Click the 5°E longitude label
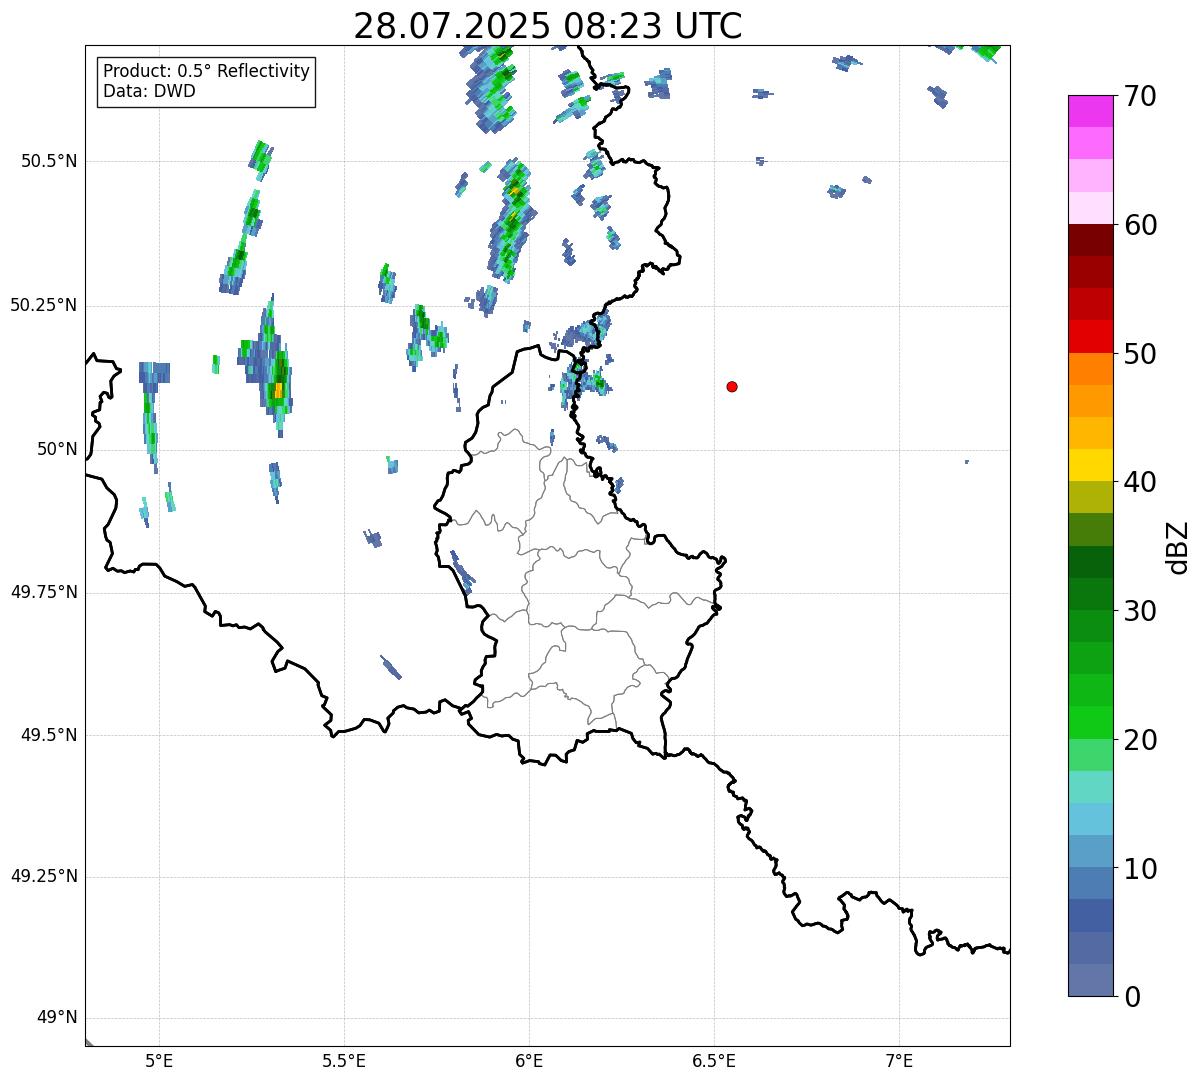Viewport: 1202px width, 1081px height. tap(159, 1060)
